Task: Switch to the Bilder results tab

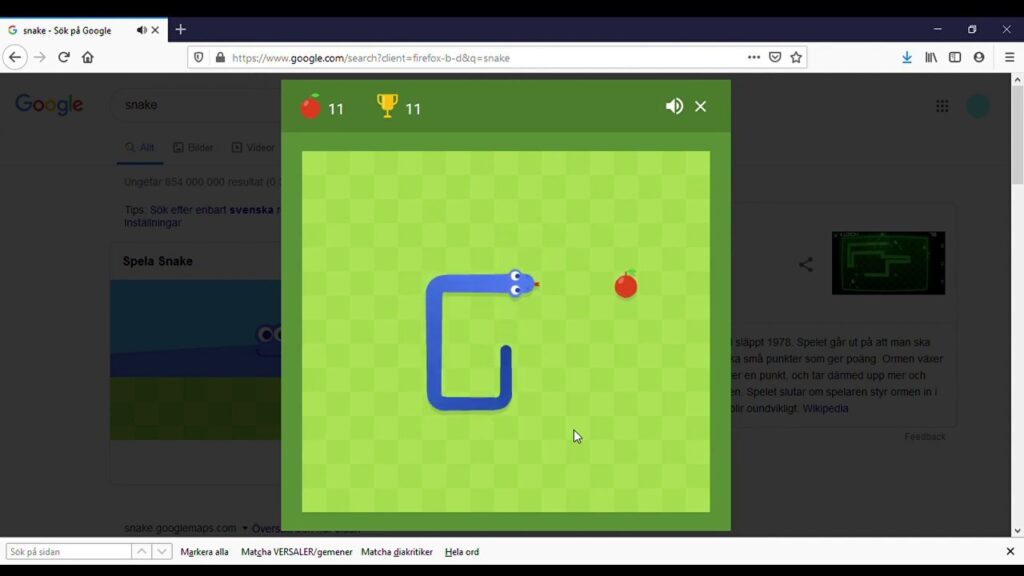Action: point(193,148)
